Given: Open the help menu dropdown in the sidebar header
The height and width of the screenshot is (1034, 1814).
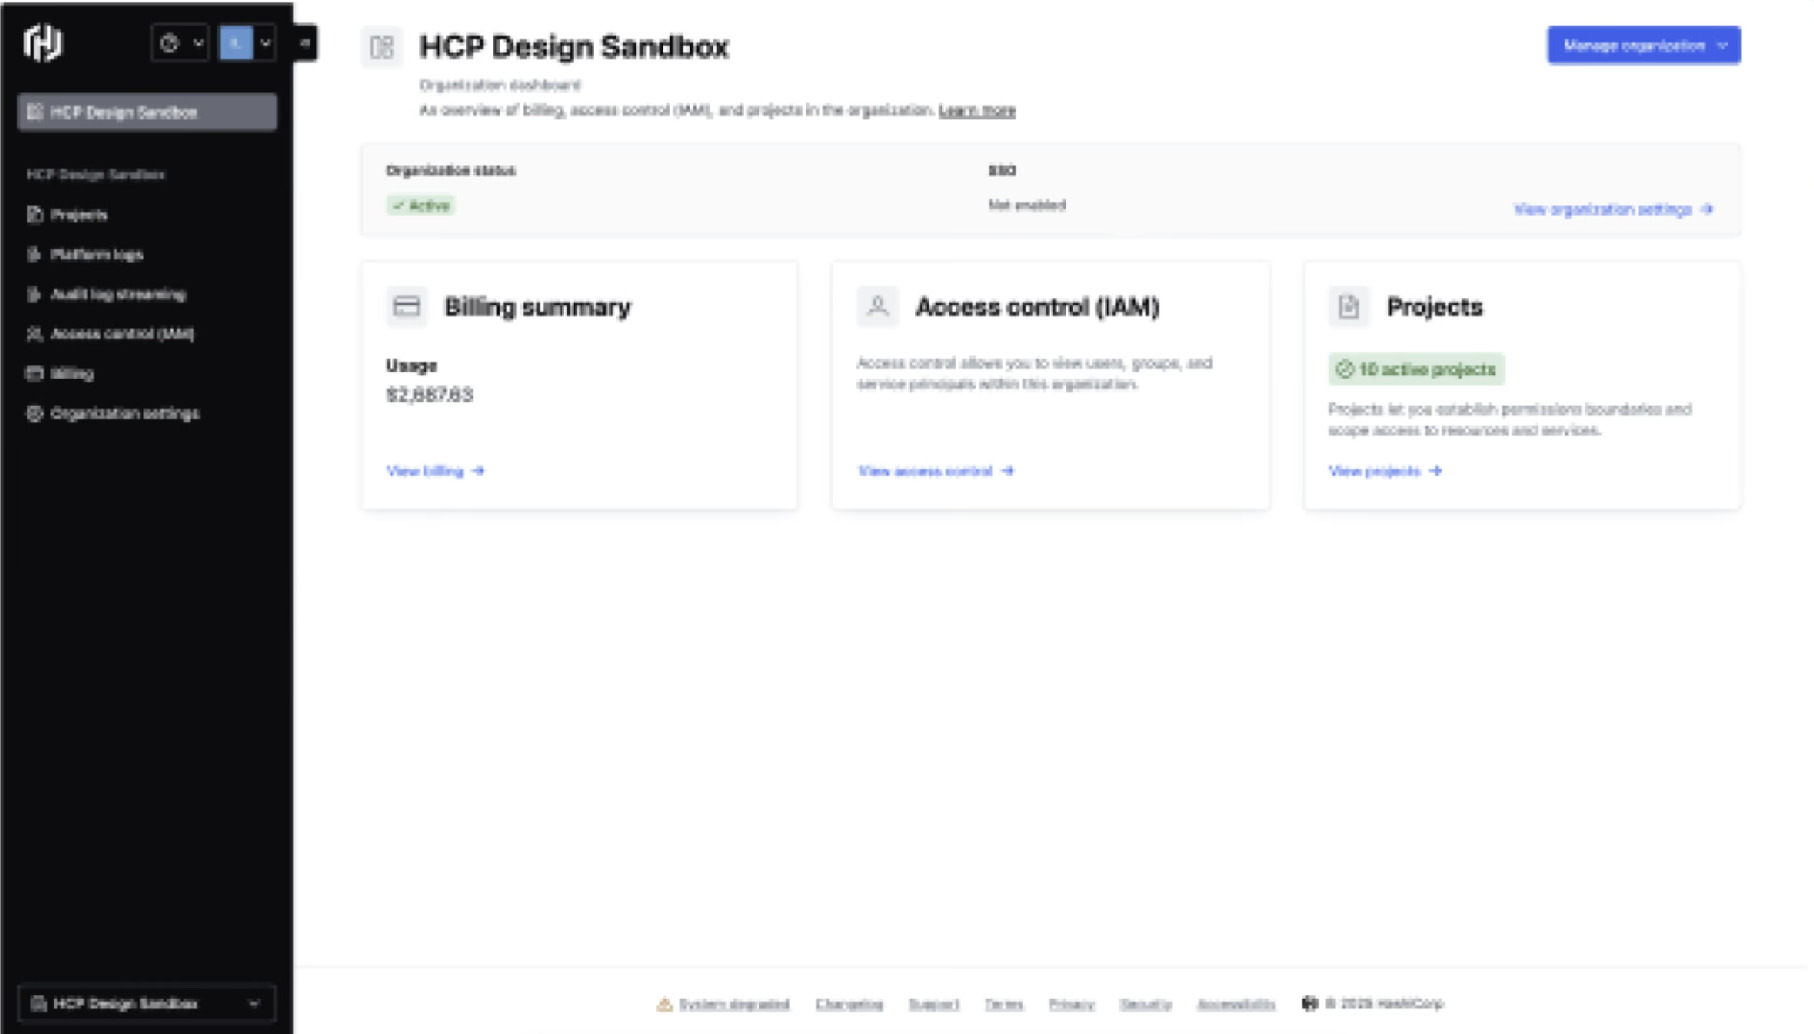Looking at the screenshot, I should coord(180,43).
